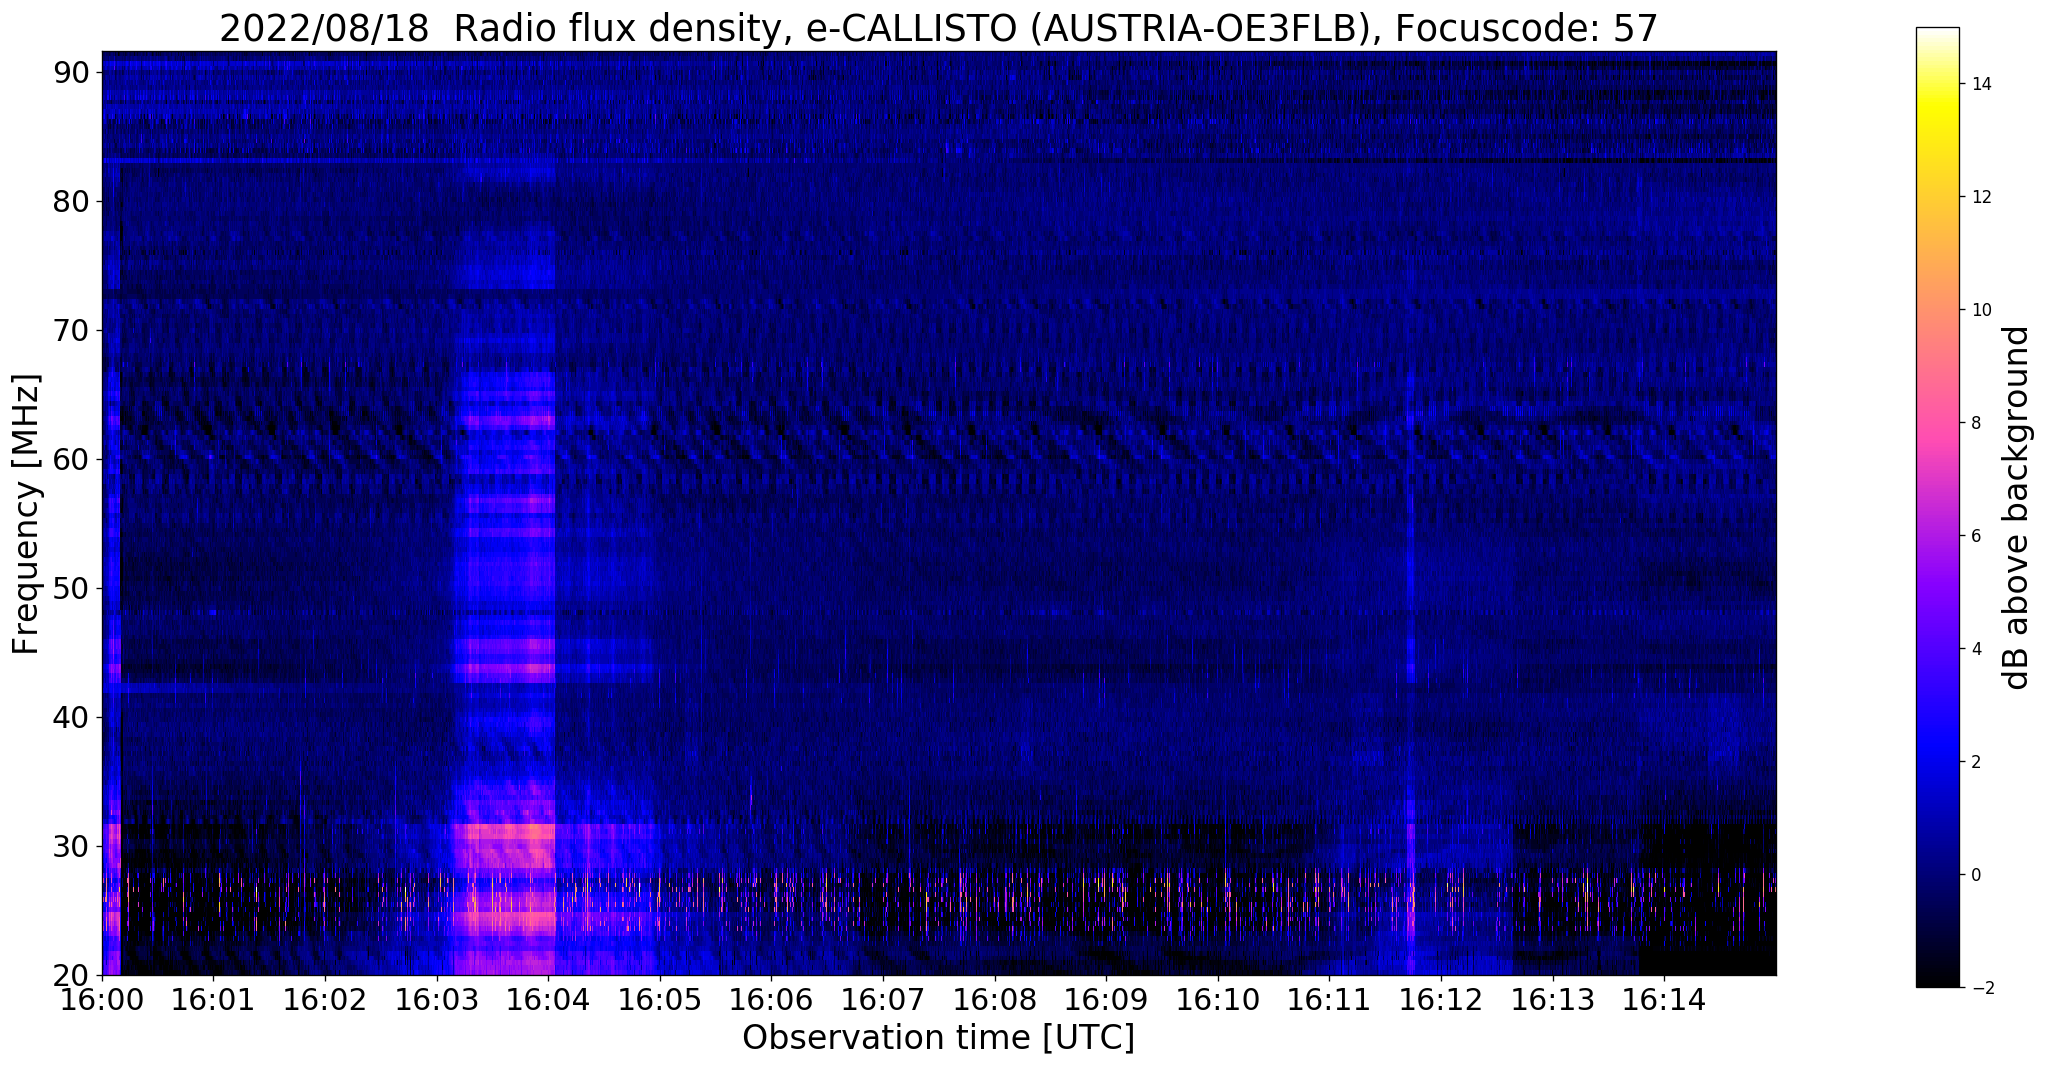Click the colorbar tick value 12
Screen dimensions: 2047x1067
(1981, 197)
